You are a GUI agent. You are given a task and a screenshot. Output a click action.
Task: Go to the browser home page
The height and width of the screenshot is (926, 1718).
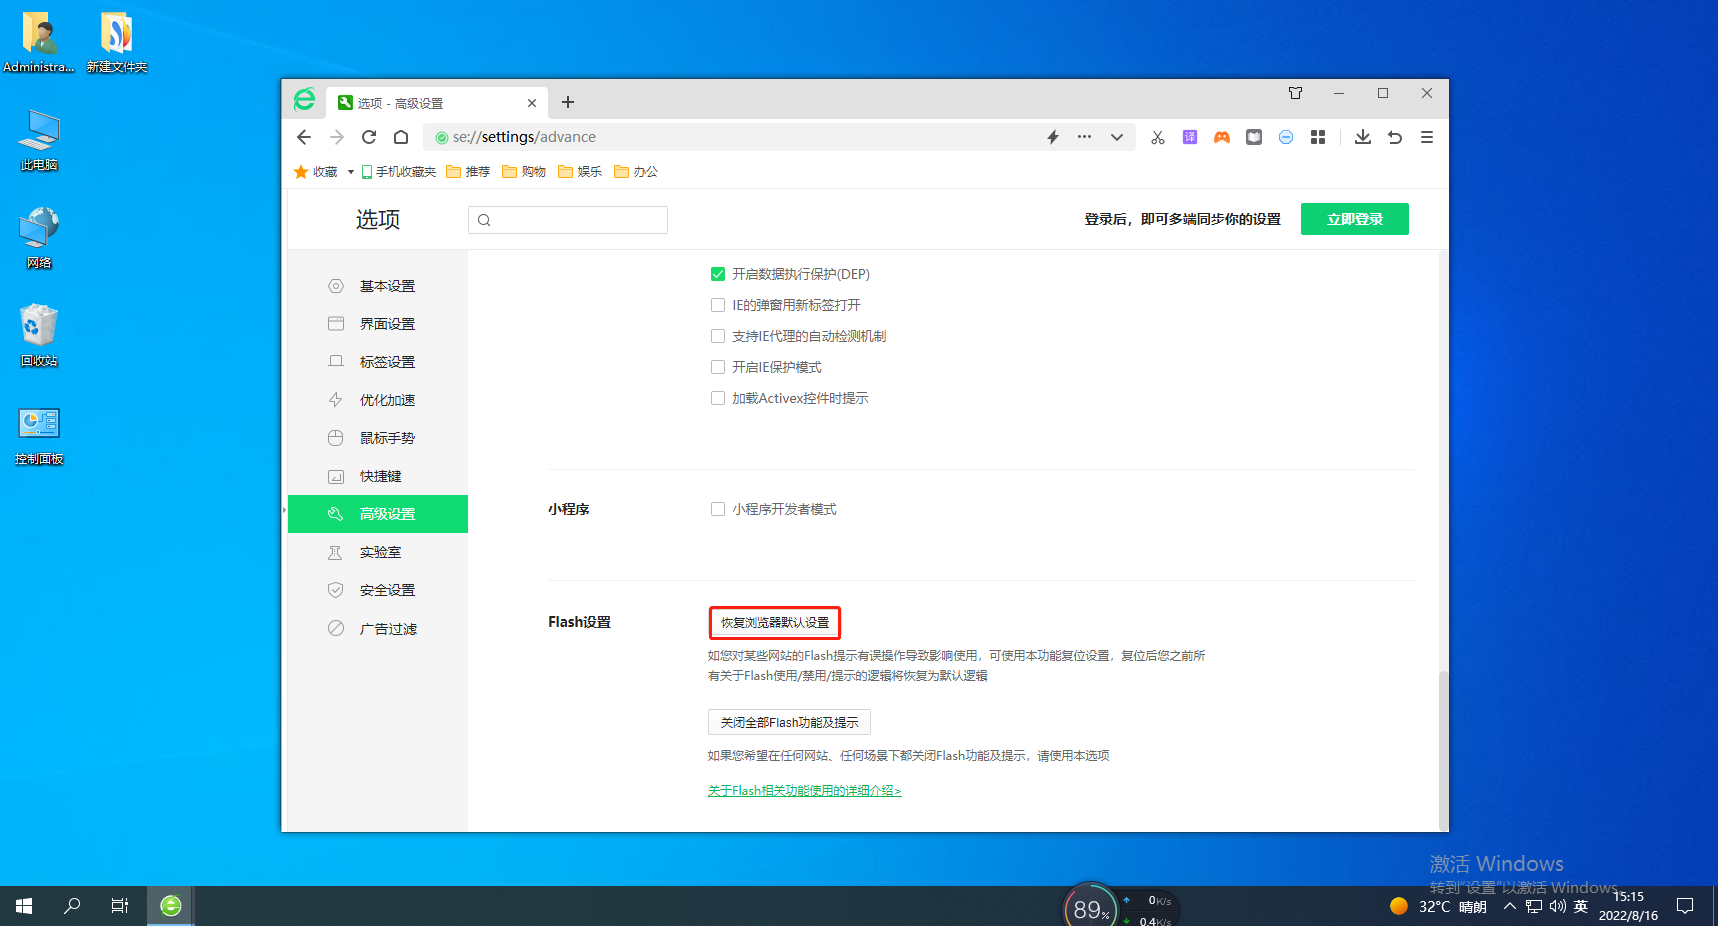point(401,137)
